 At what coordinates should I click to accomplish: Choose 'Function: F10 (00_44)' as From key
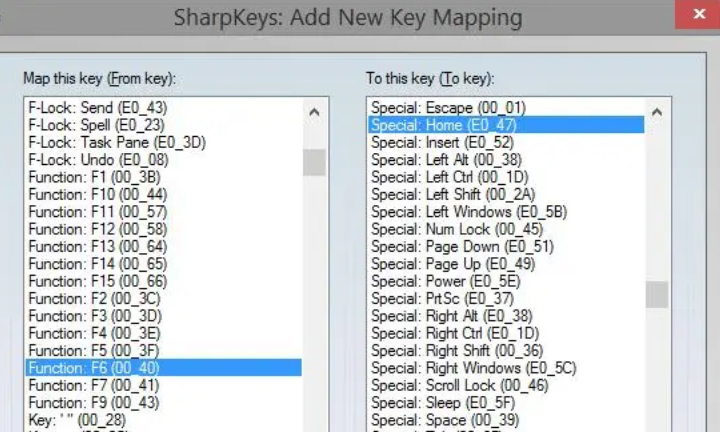(x=163, y=195)
